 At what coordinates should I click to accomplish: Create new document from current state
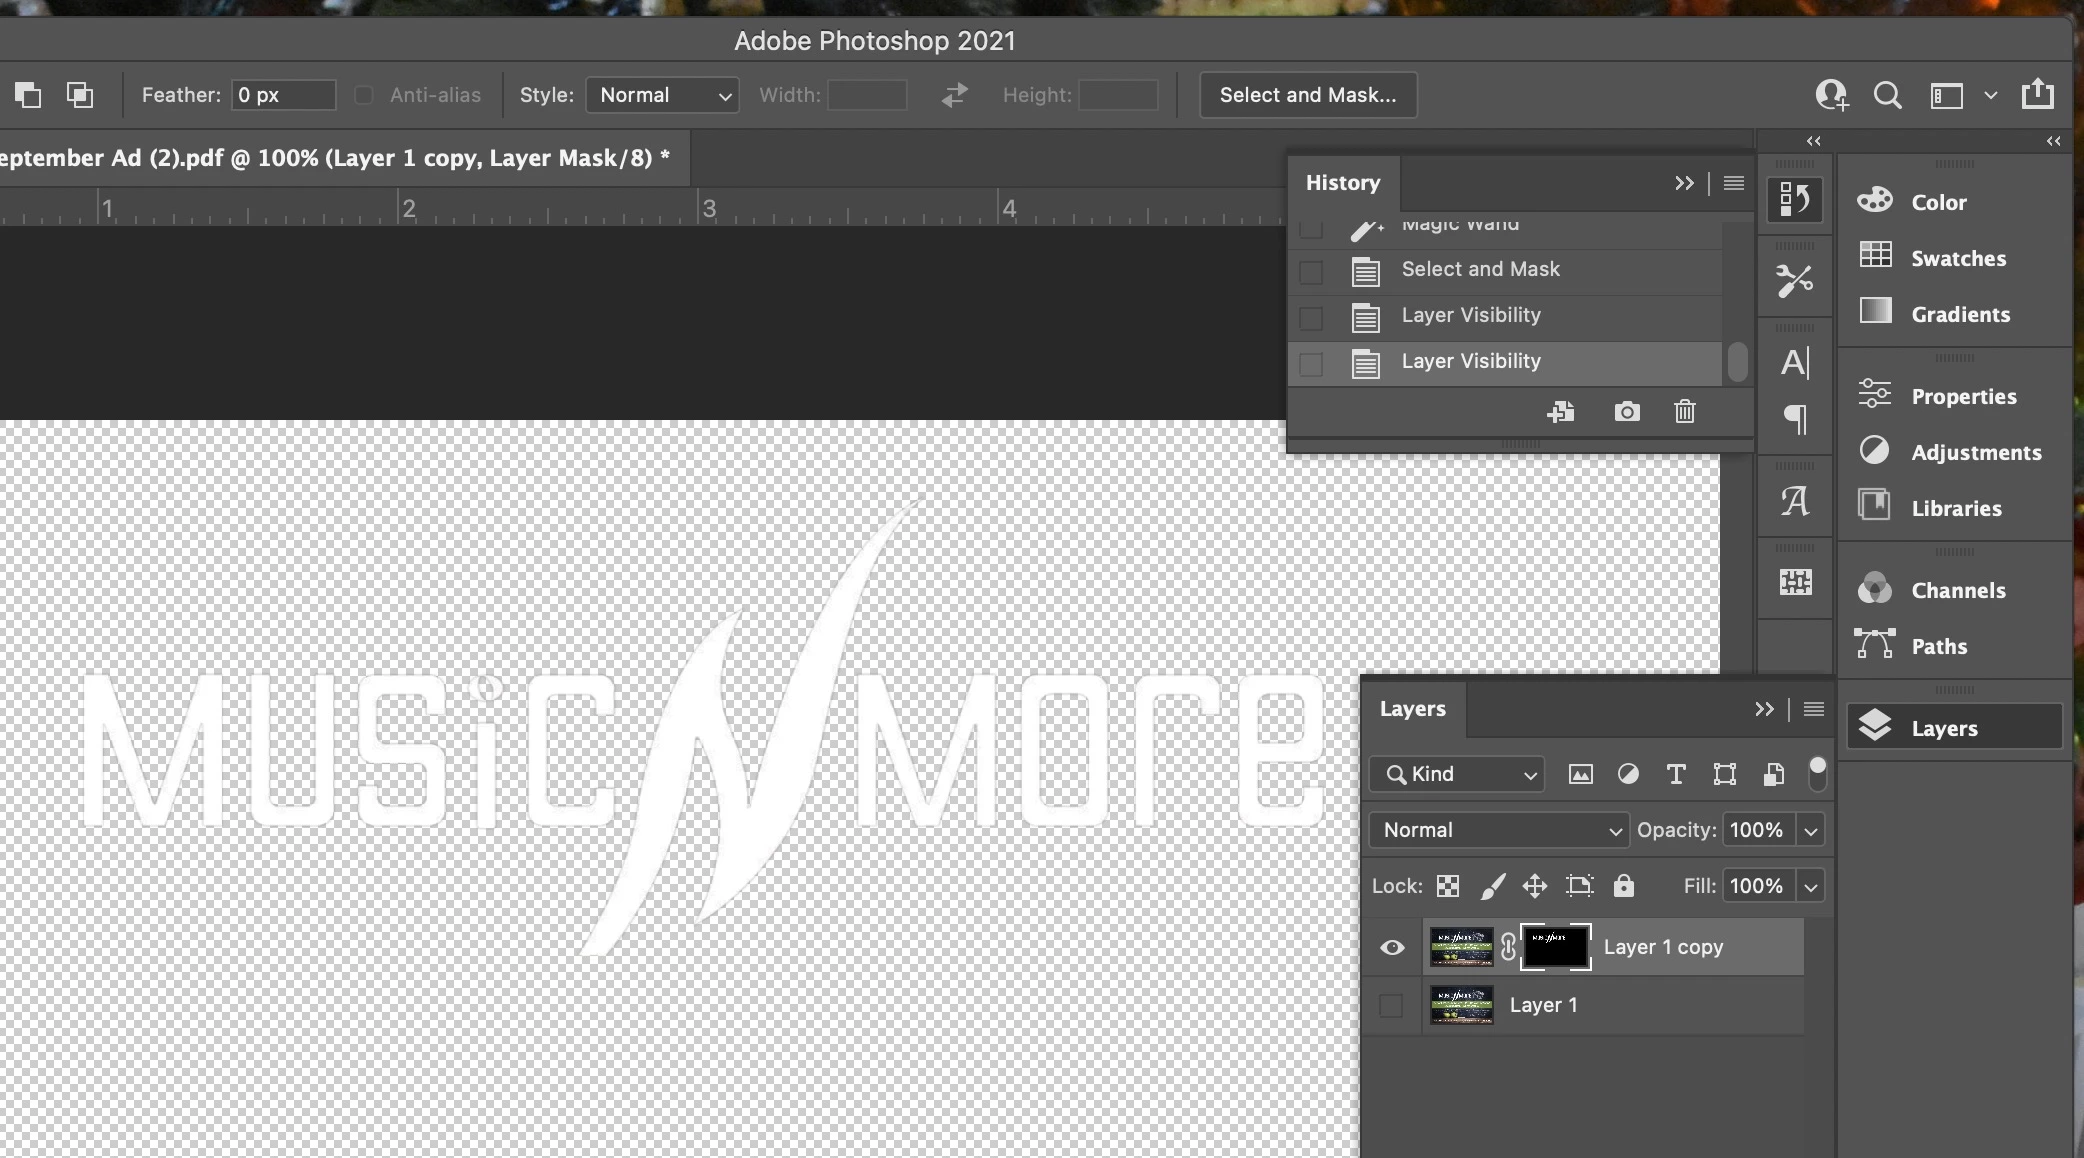click(1561, 412)
